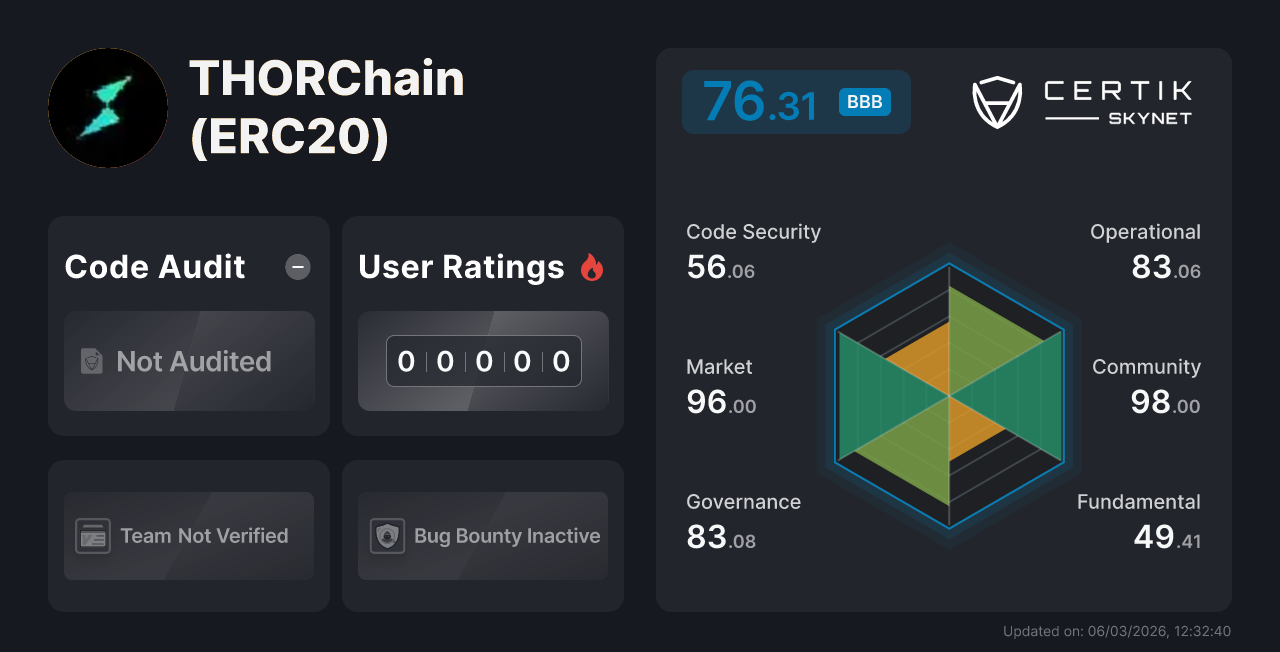Screen dimensions: 1280x652
Task: Toggle the BBB rating badge
Action: 864,101
